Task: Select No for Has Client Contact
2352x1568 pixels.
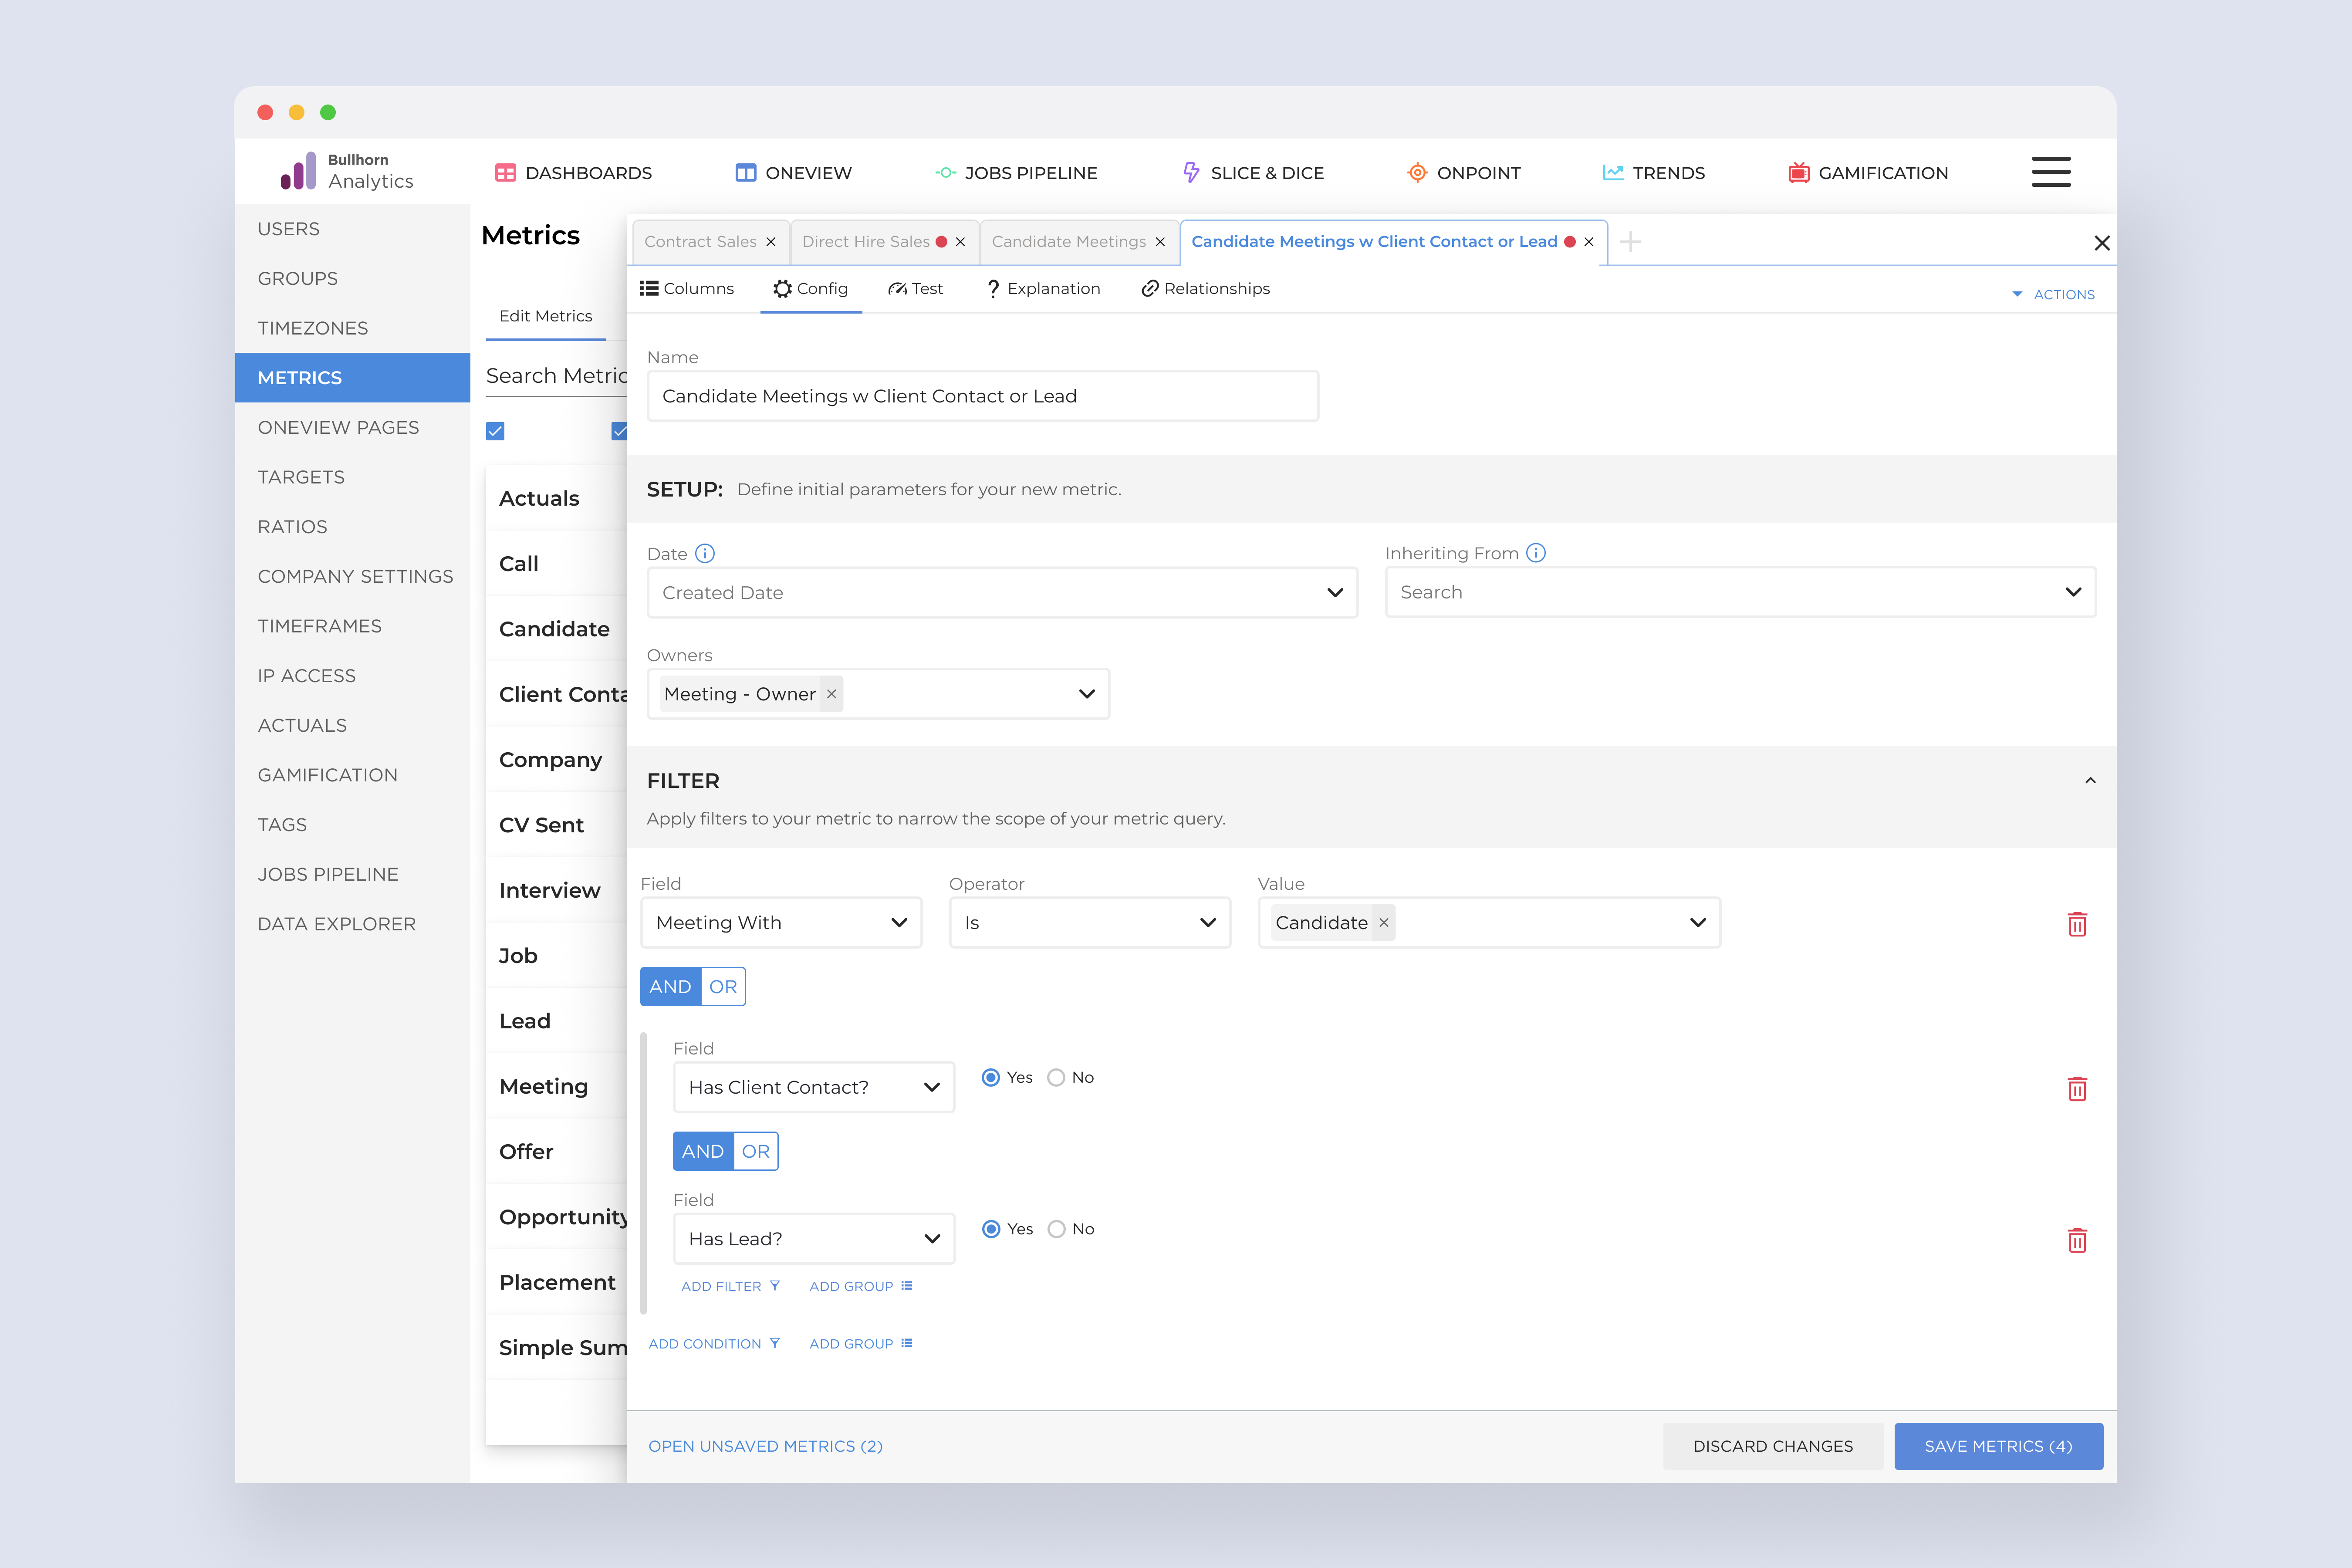Action: [1056, 1078]
